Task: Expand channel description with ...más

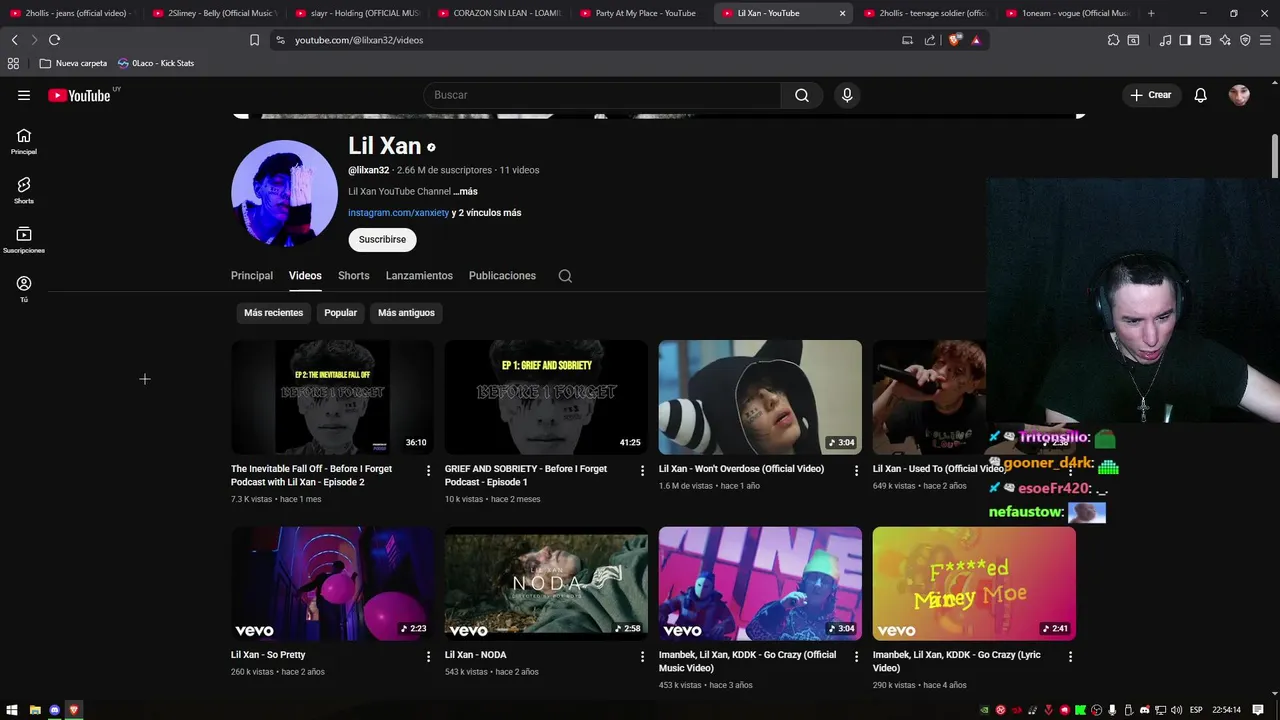Action: (x=465, y=191)
